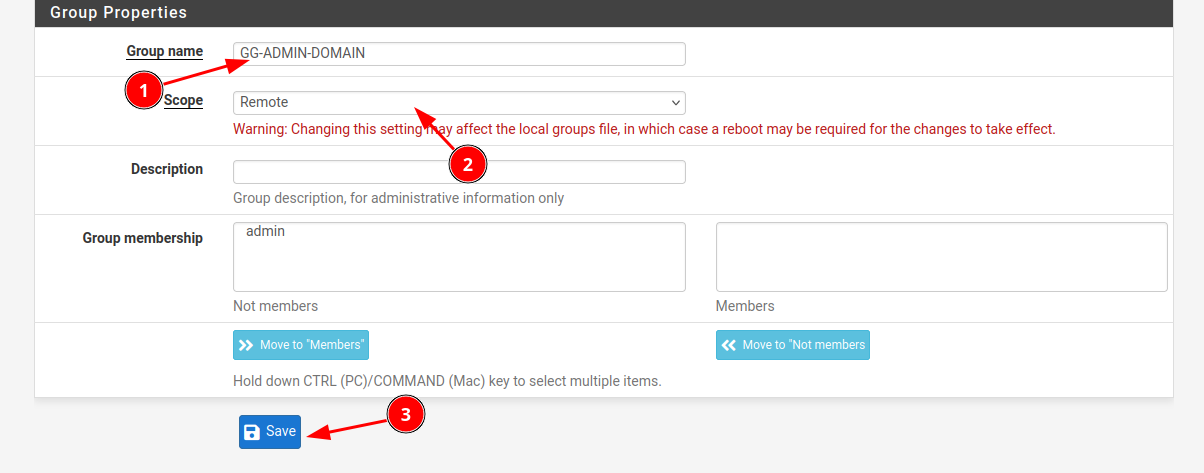Viewport: 1204px width, 473px height.
Task: Save the group properties
Action: (270, 432)
